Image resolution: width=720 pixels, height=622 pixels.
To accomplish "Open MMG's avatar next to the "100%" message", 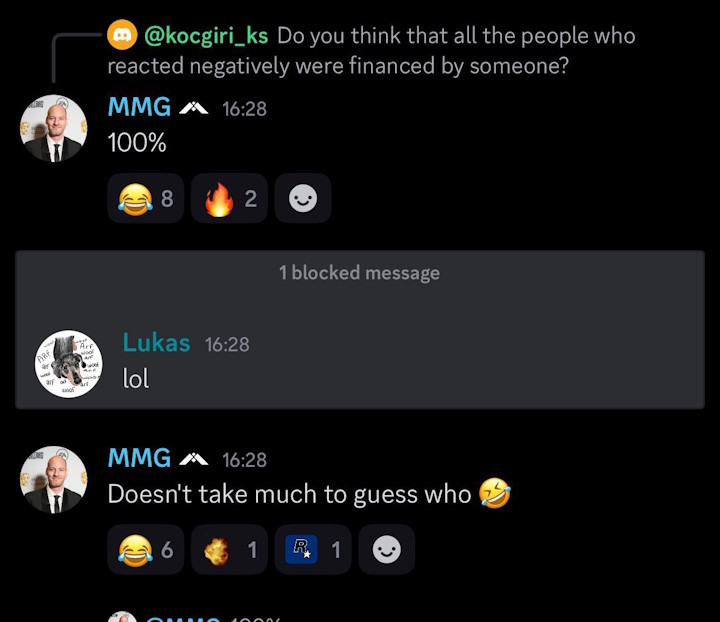I will pos(54,129).
